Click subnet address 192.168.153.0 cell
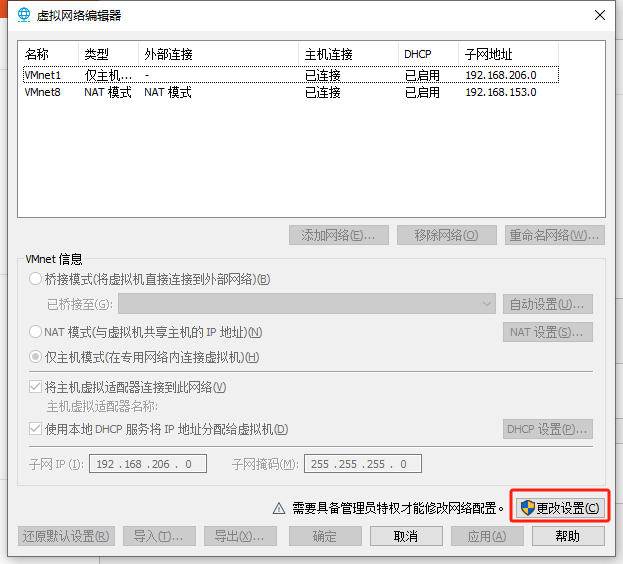Viewport: 623px width, 564px height. (x=501, y=92)
